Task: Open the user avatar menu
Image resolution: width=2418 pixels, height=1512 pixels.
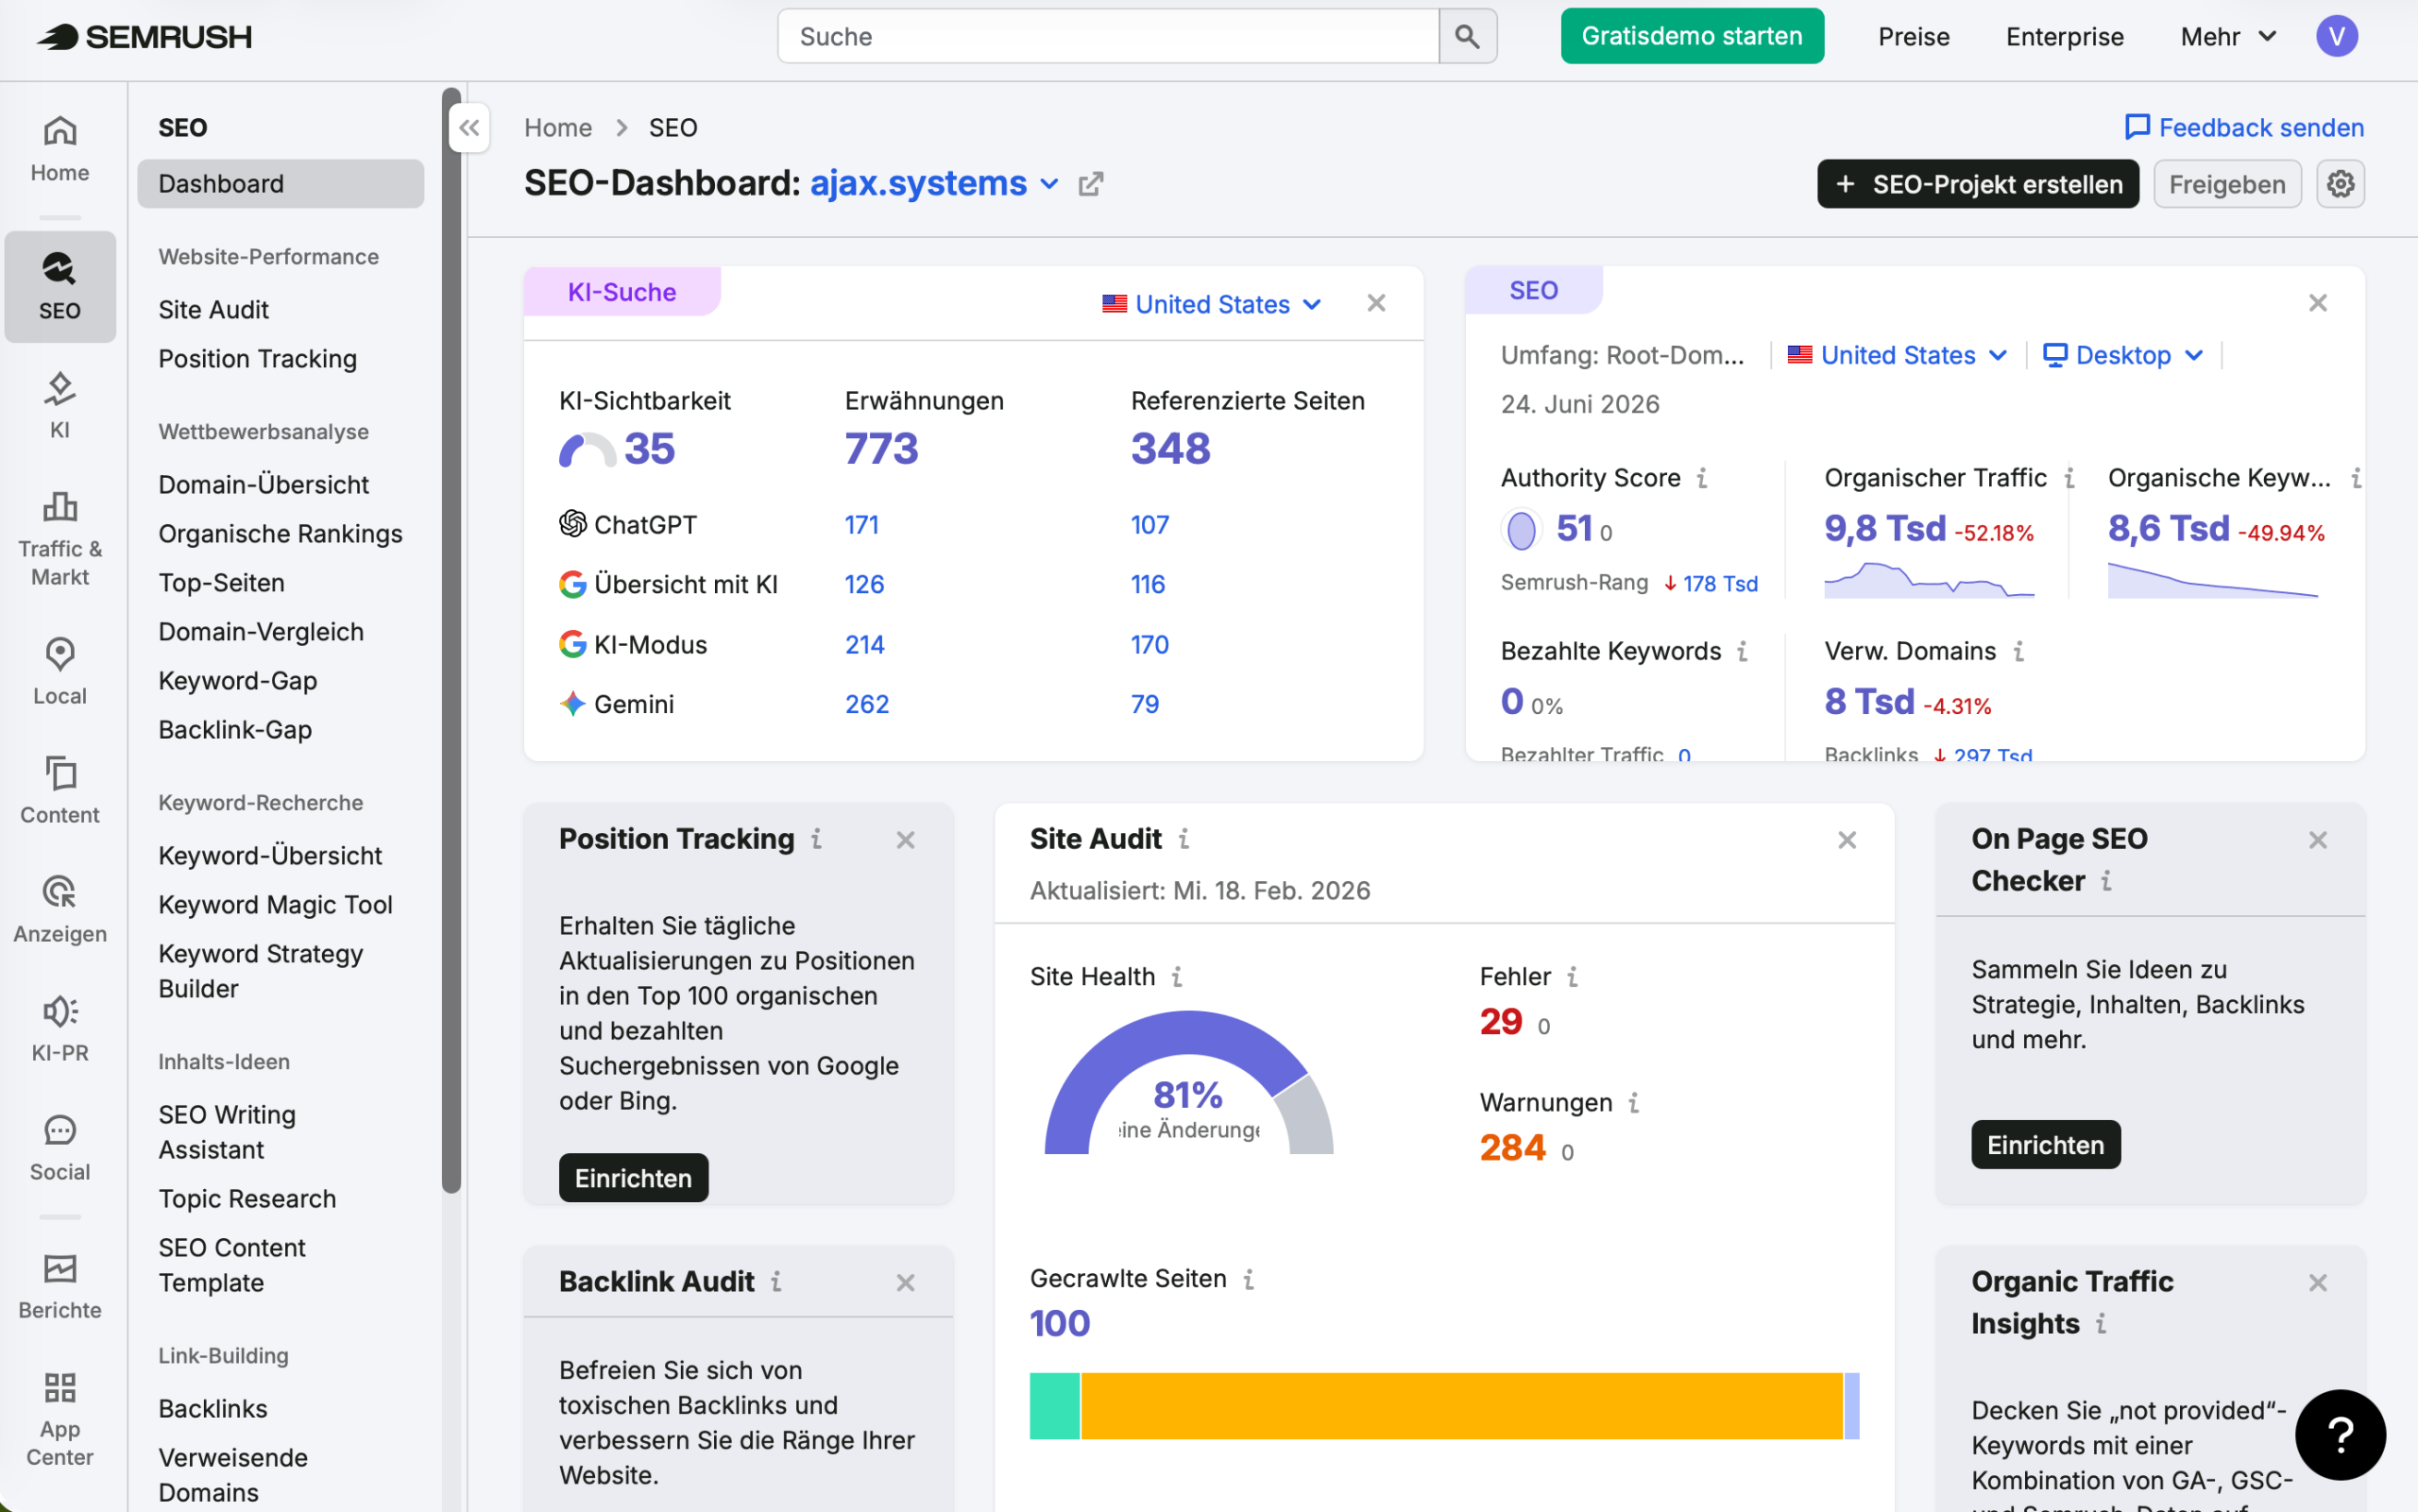Action: (x=2336, y=37)
